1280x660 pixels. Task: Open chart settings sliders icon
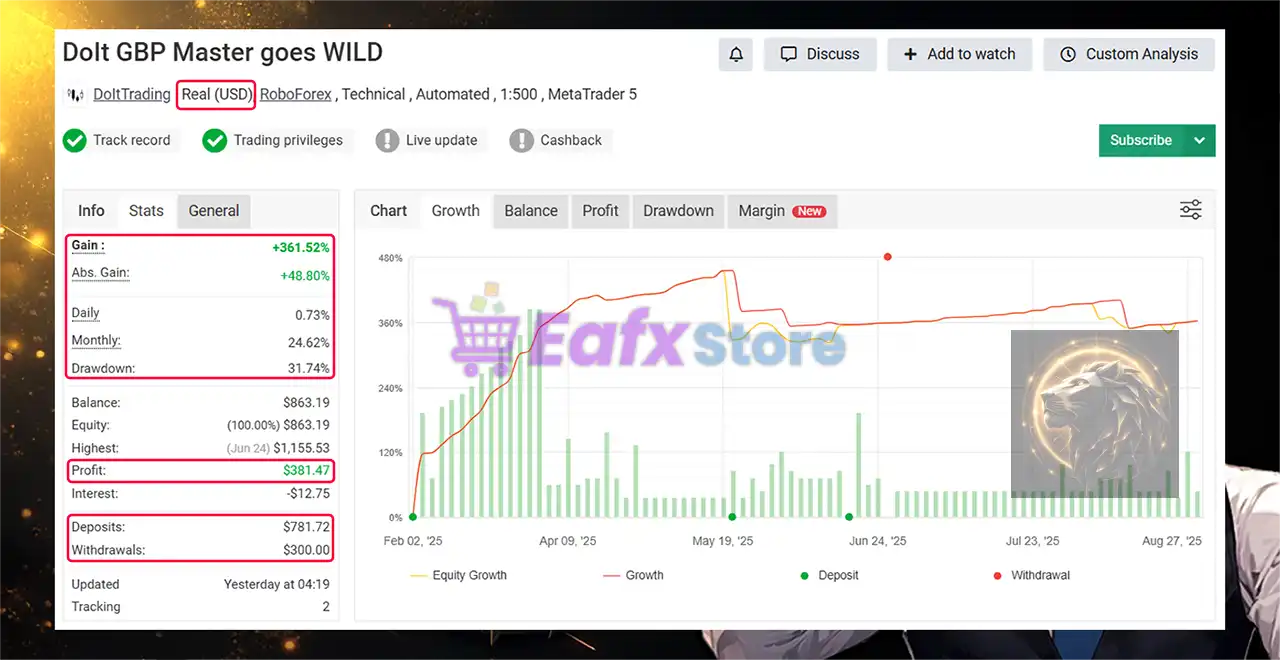click(1190, 210)
